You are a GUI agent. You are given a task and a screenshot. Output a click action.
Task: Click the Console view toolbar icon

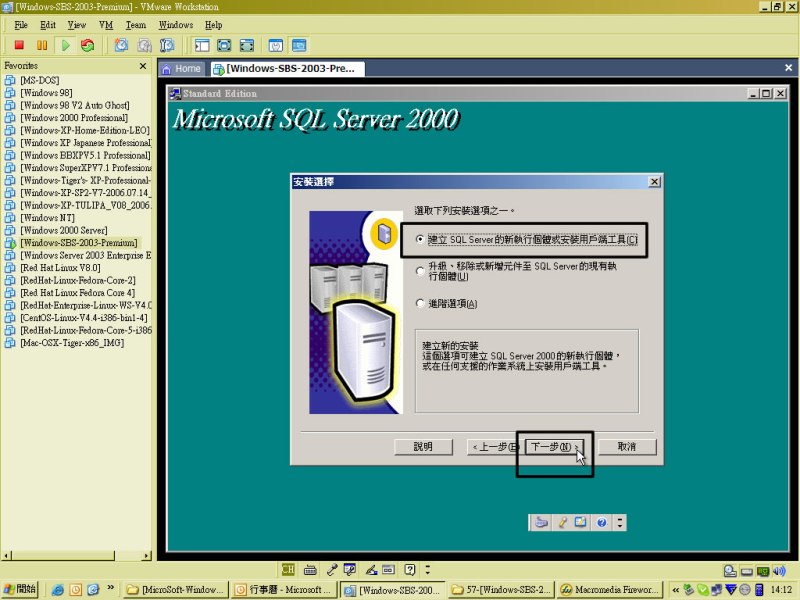pos(299,45)
